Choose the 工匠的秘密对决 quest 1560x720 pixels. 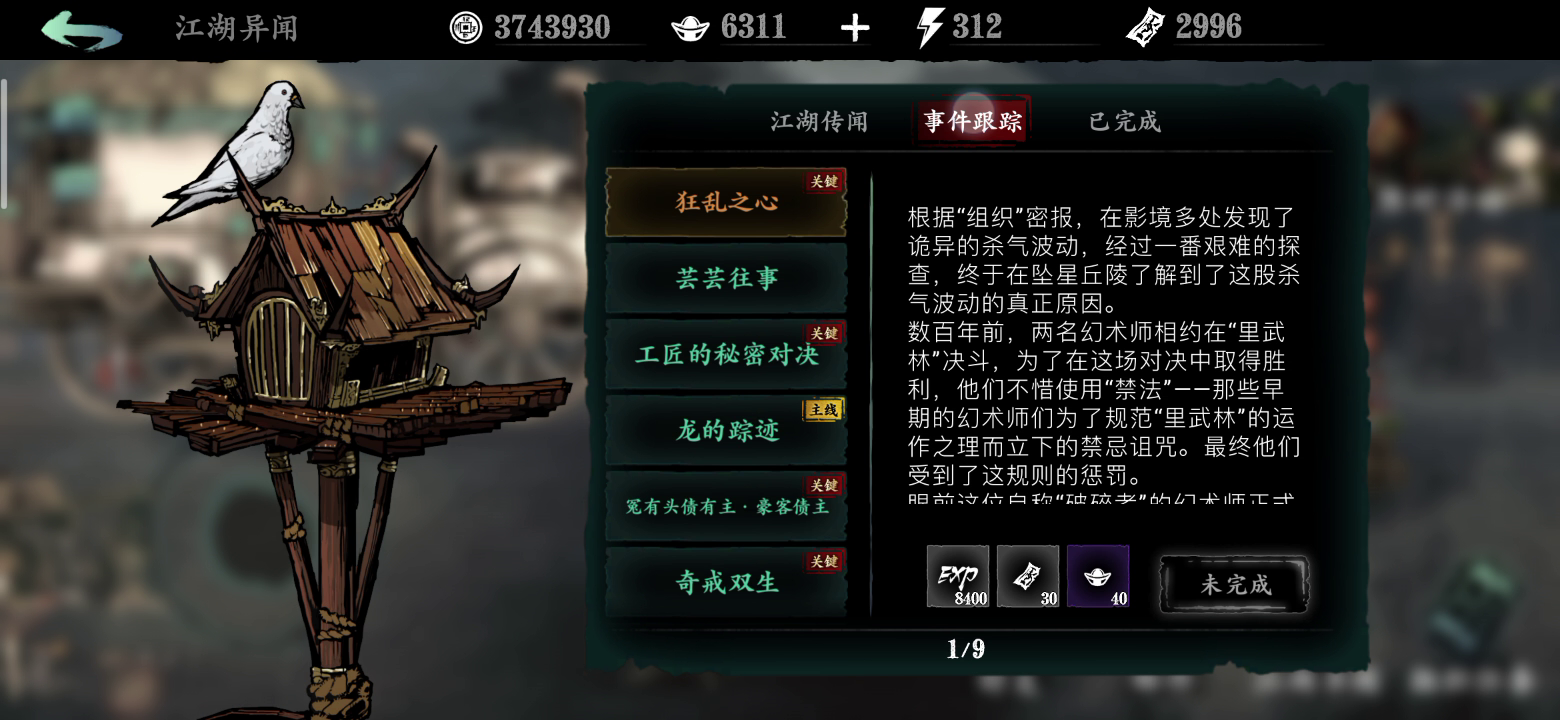pyautogui.click(x=726, y=354)
